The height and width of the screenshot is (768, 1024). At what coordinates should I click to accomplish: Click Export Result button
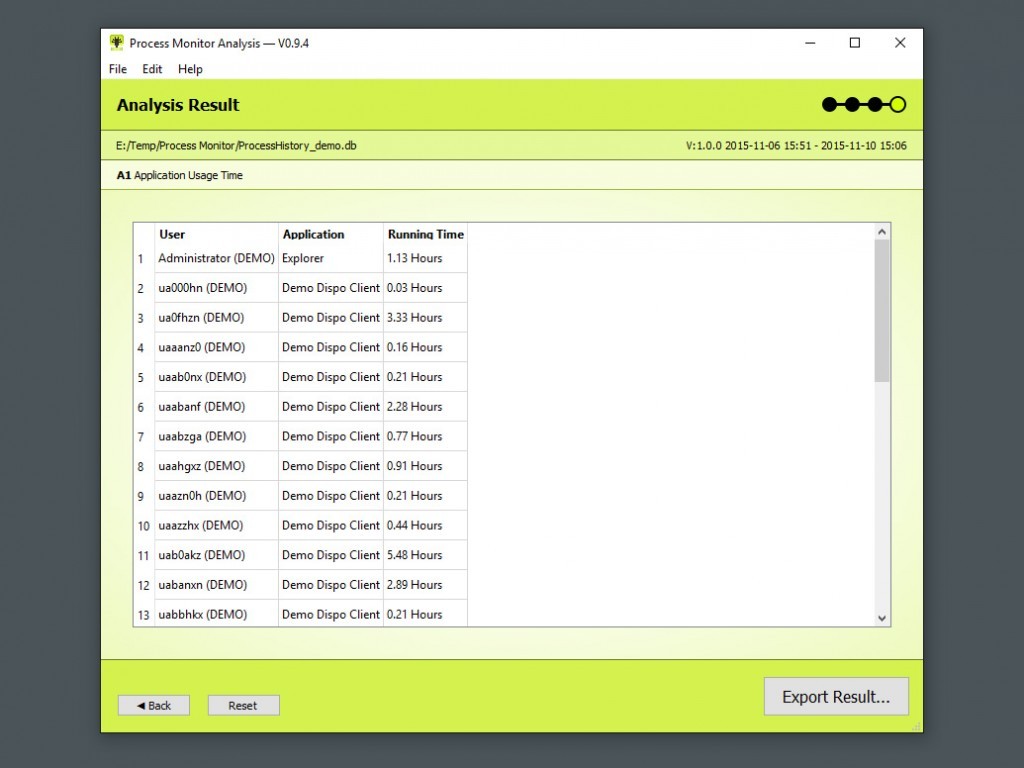(836, 697)
